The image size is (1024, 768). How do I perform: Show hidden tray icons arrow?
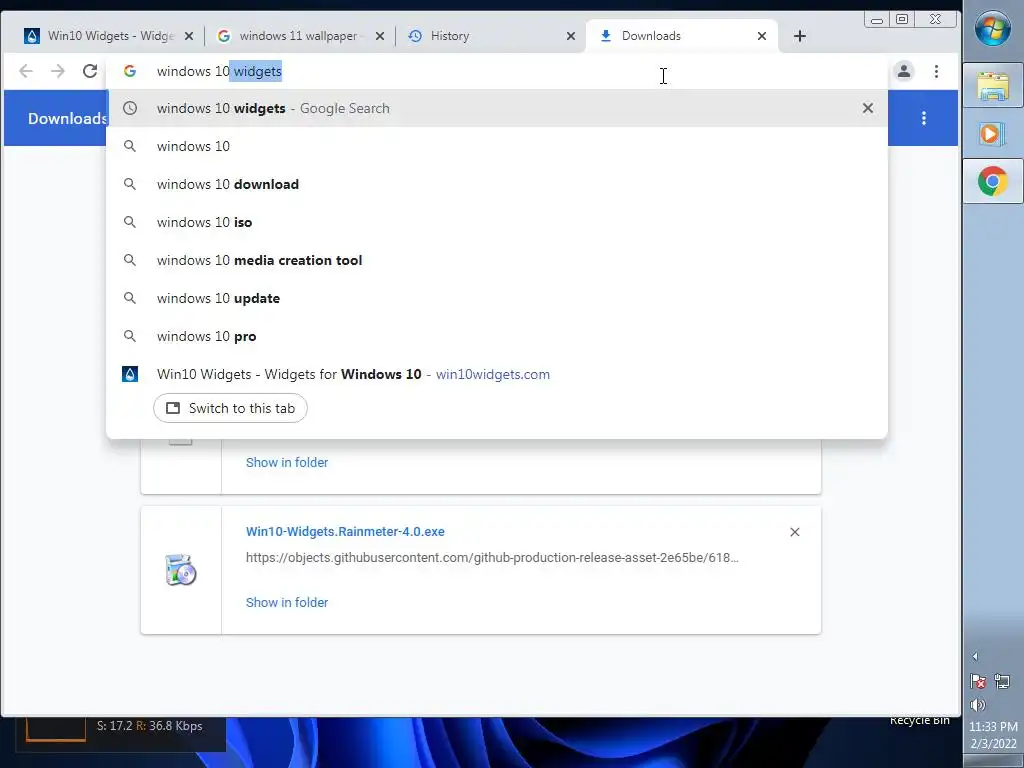point(975,656)
